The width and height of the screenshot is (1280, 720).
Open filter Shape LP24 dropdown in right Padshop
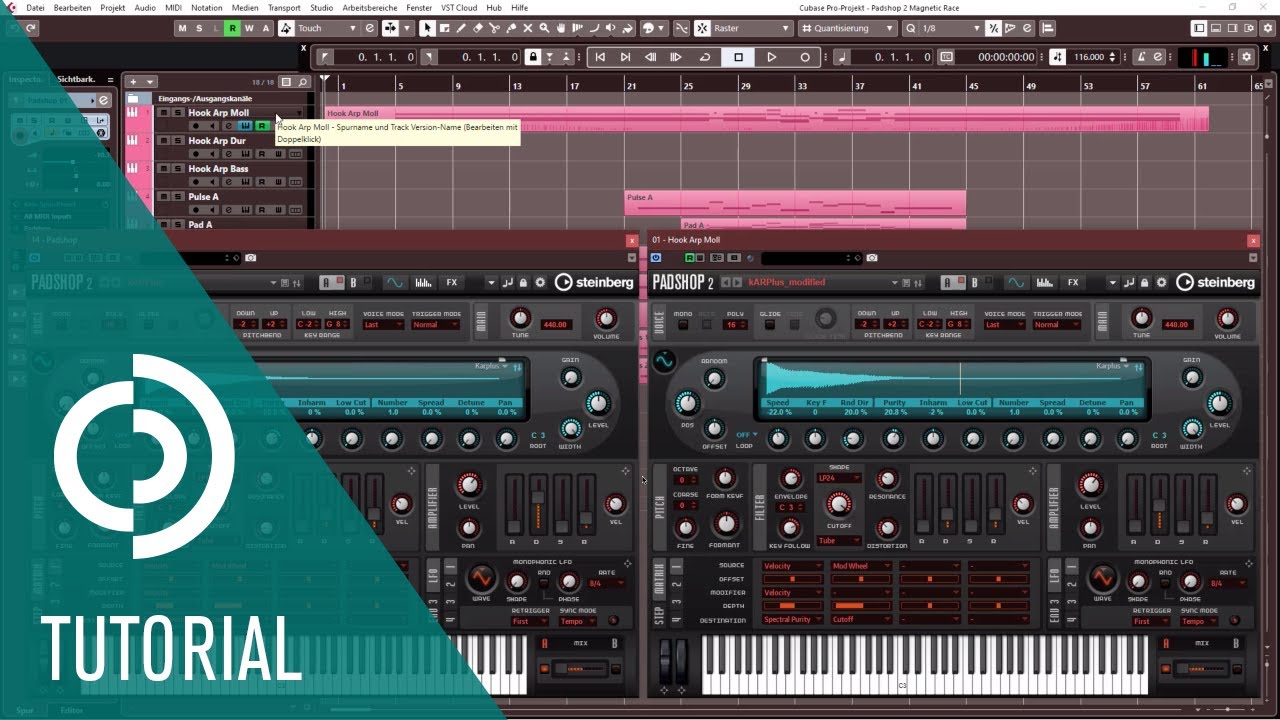pyautogui.click(x=839, y=478)
